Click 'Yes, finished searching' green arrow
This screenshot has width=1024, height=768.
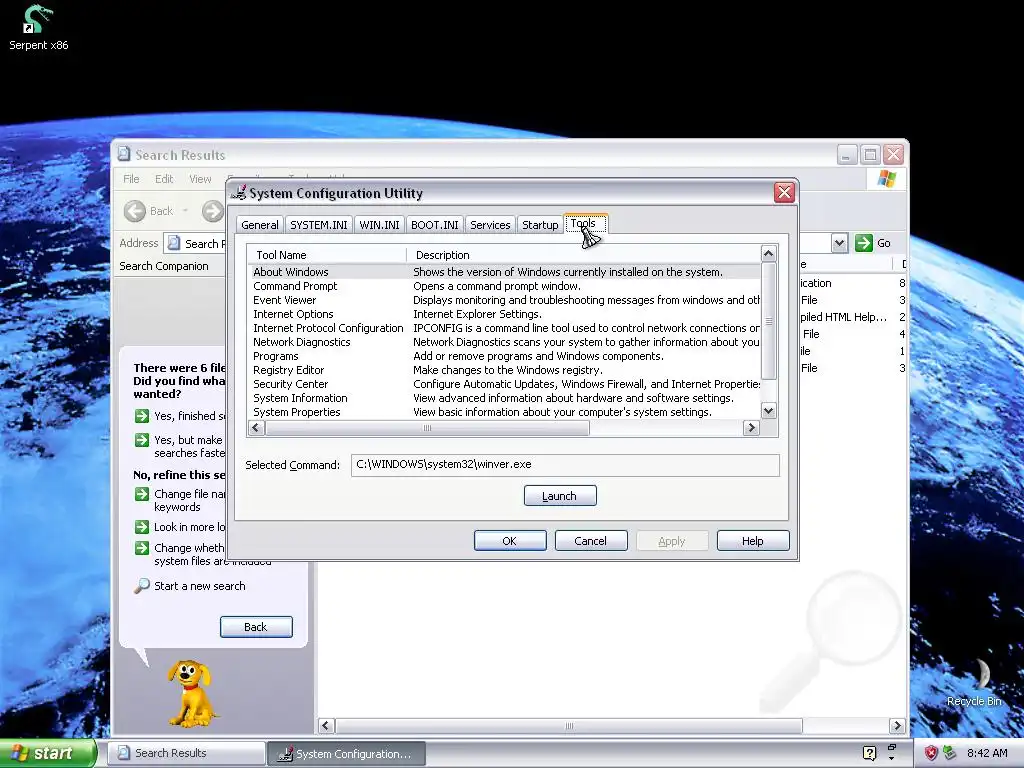tap(142, 416)
